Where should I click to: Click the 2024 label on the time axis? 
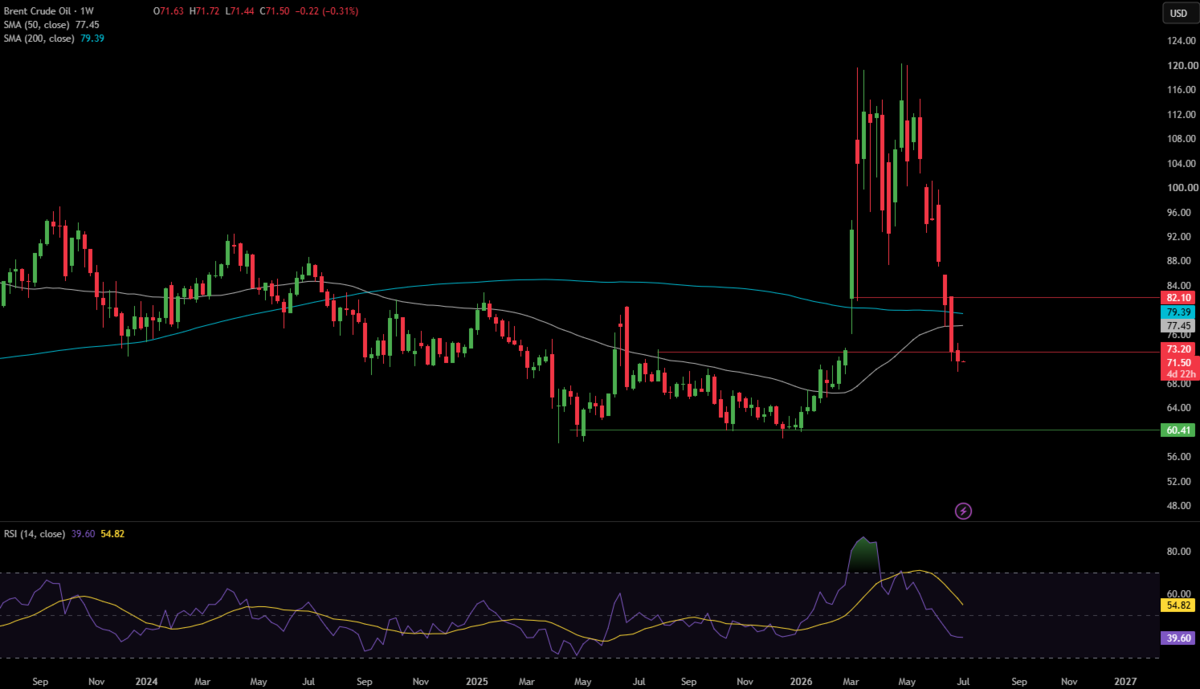pyautogui.click(x=147, y=680)
